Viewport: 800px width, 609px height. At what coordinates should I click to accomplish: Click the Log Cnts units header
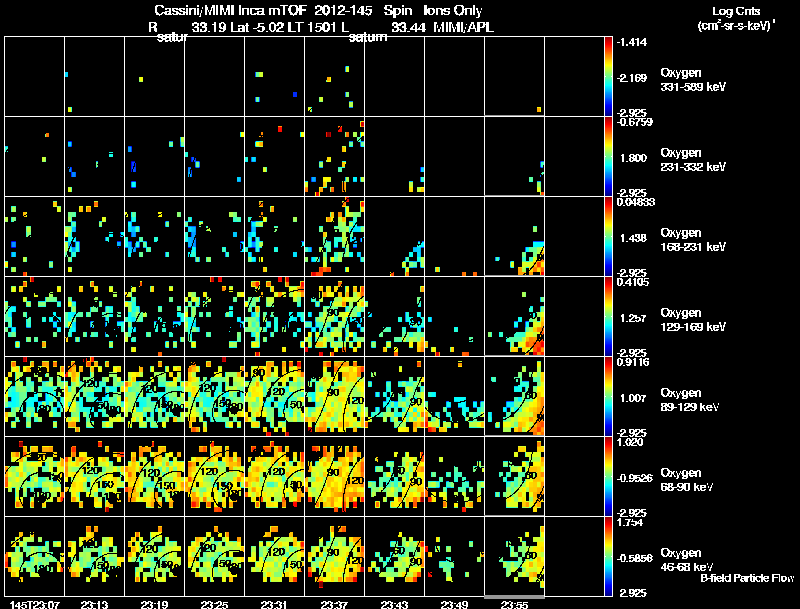tap(736, 18)
